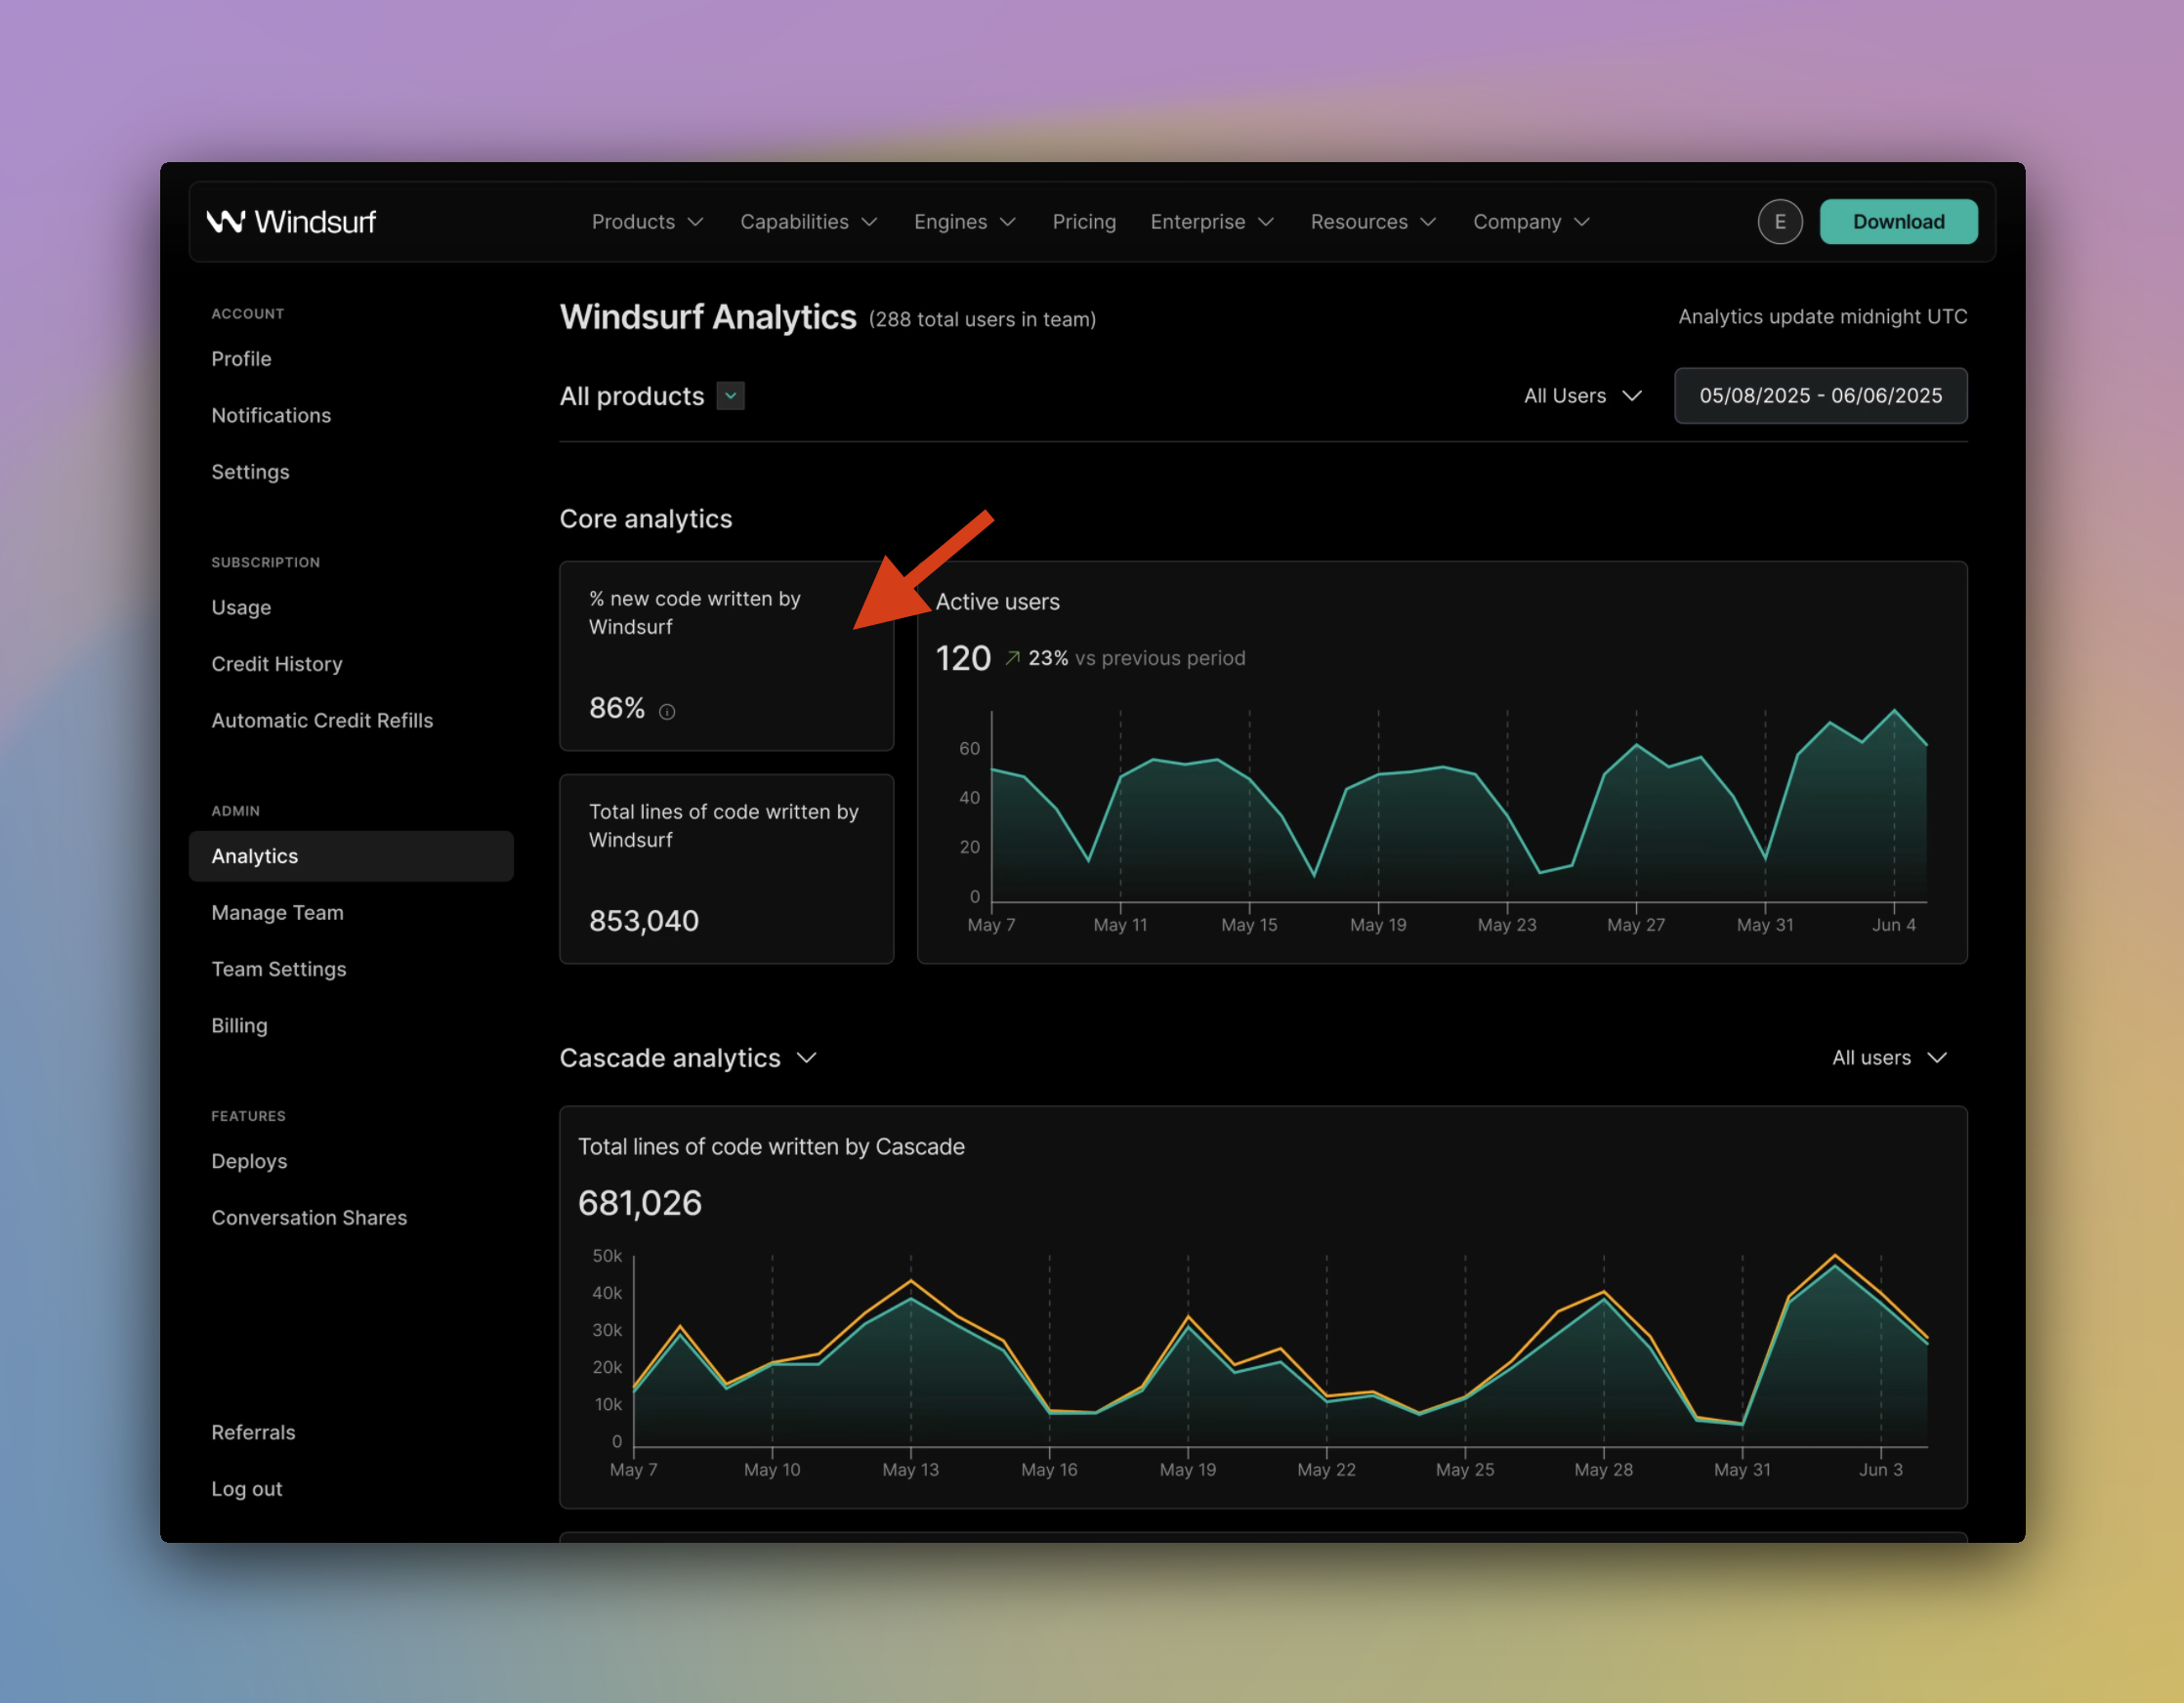The width and height of the screenshot is (2184, 1703).
Task: Click the Download button
Action: [x=1897, y=222]
